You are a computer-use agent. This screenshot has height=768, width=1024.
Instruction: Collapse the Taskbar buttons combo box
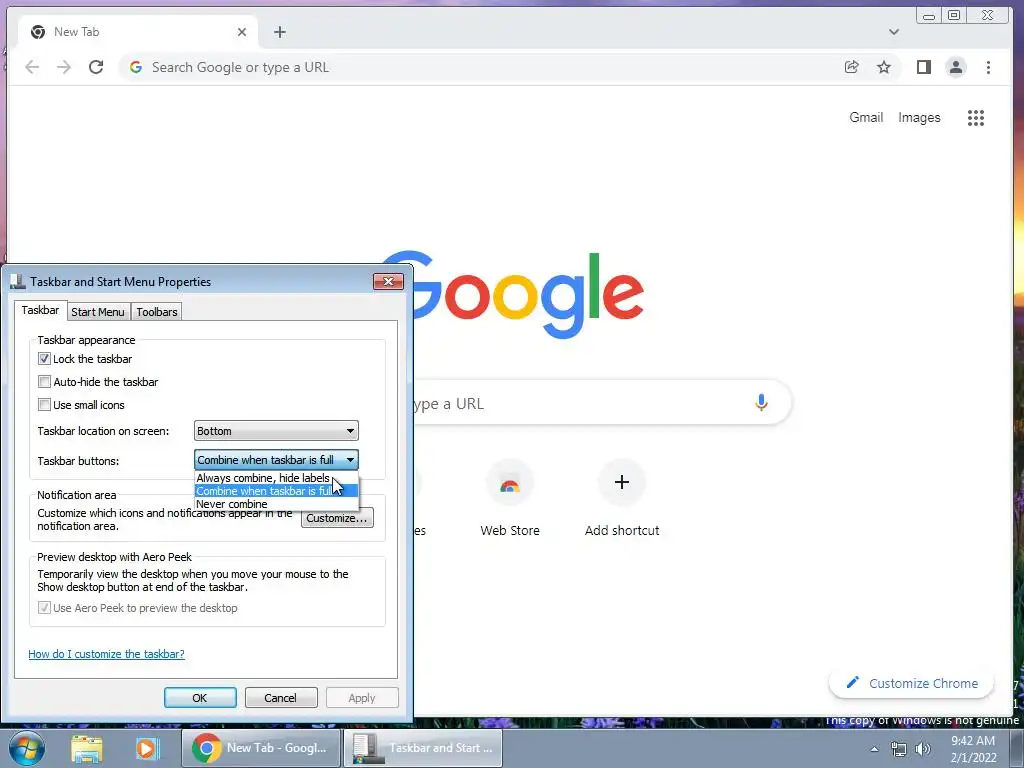tap(276, 460)
